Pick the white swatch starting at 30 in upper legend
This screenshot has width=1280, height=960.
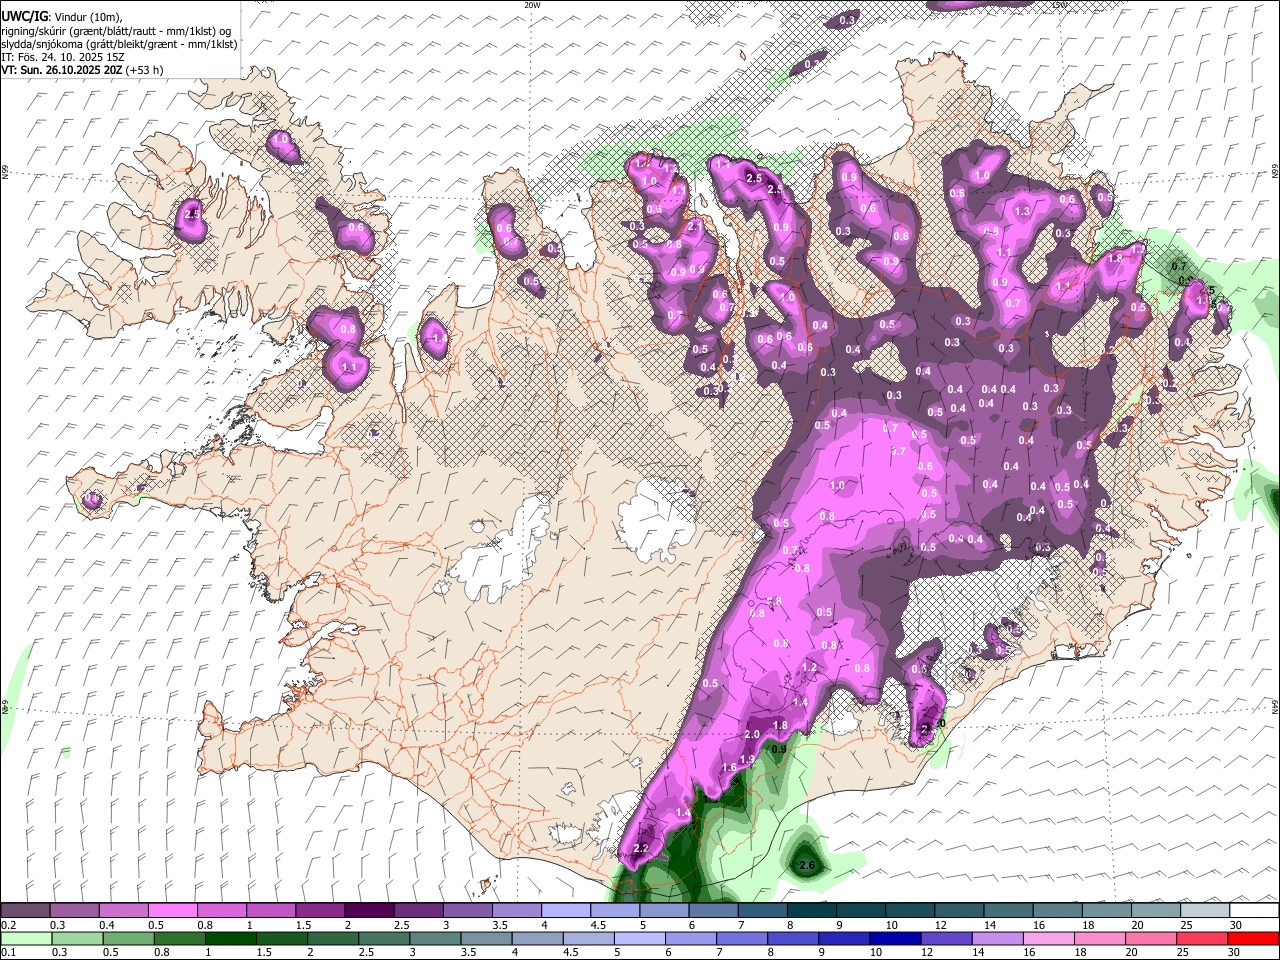click(x=1255, y=911)
